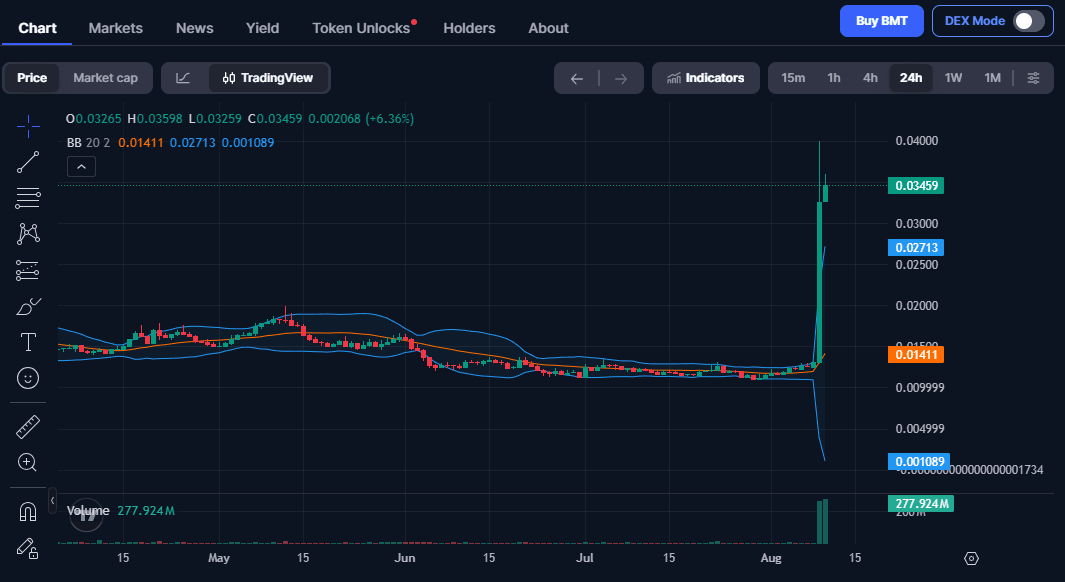Toggle DEX Mode switch

coord(1028,21)
